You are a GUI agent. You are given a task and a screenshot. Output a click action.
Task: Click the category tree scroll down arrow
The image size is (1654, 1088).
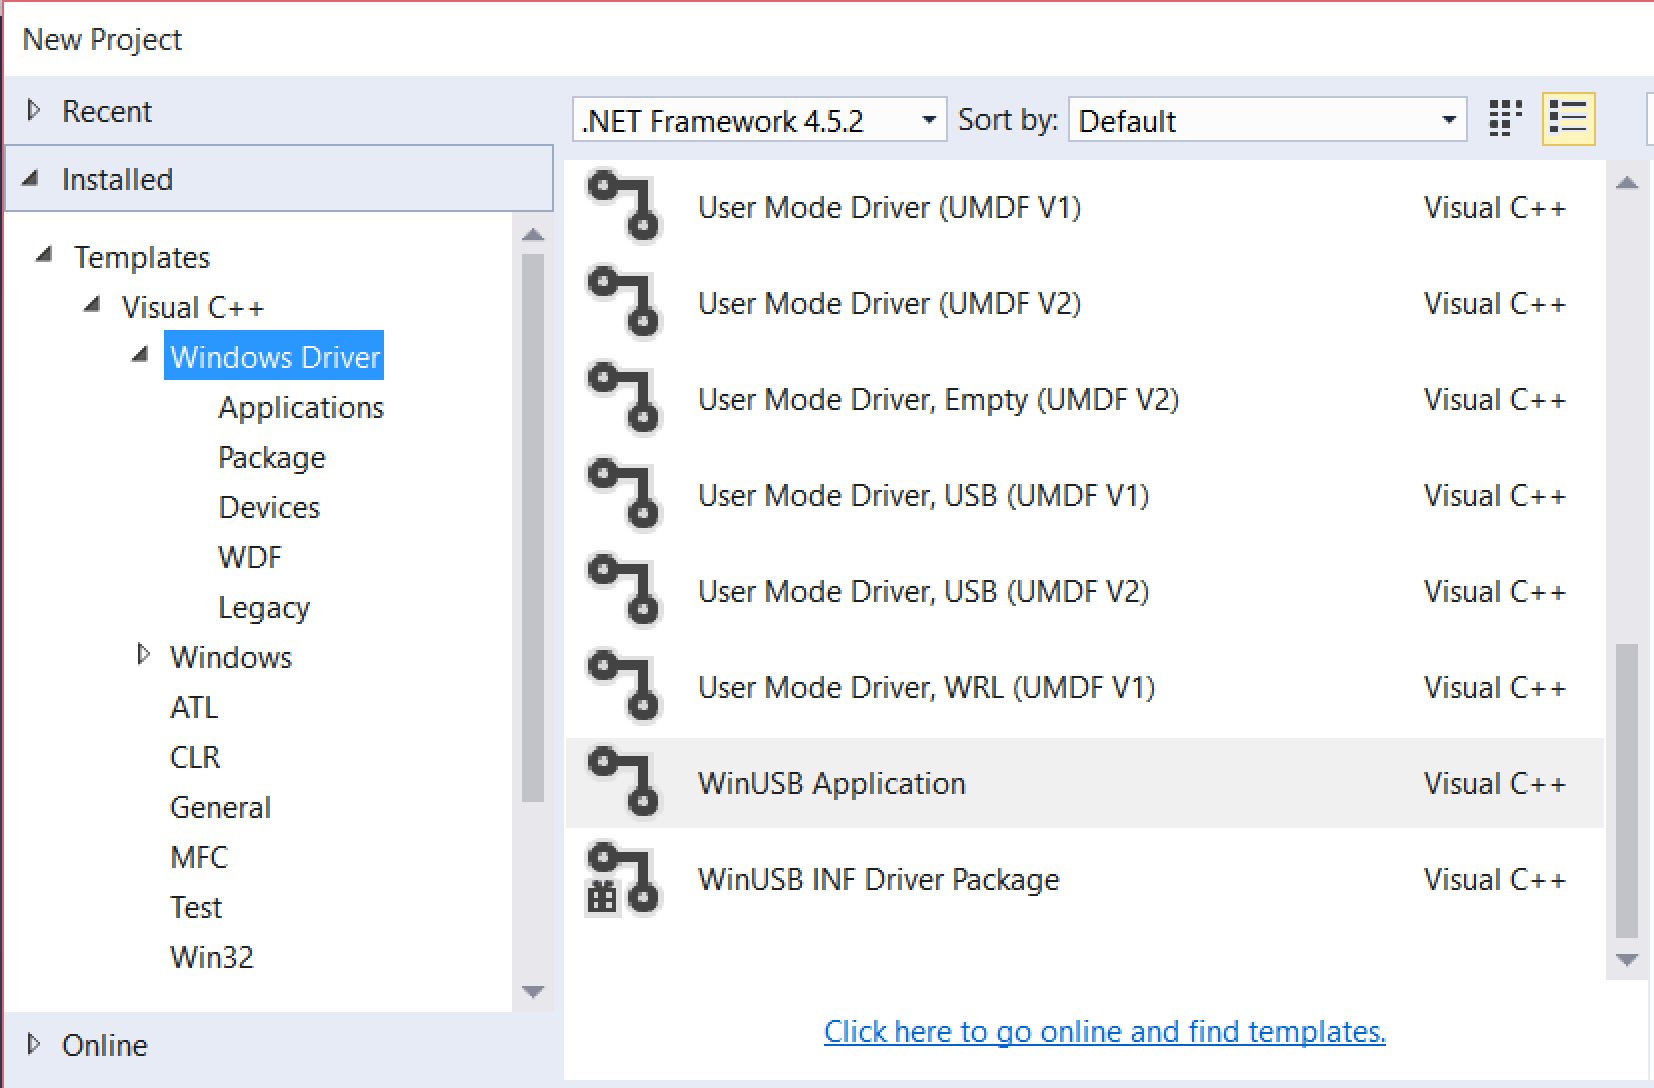[533, 992]
